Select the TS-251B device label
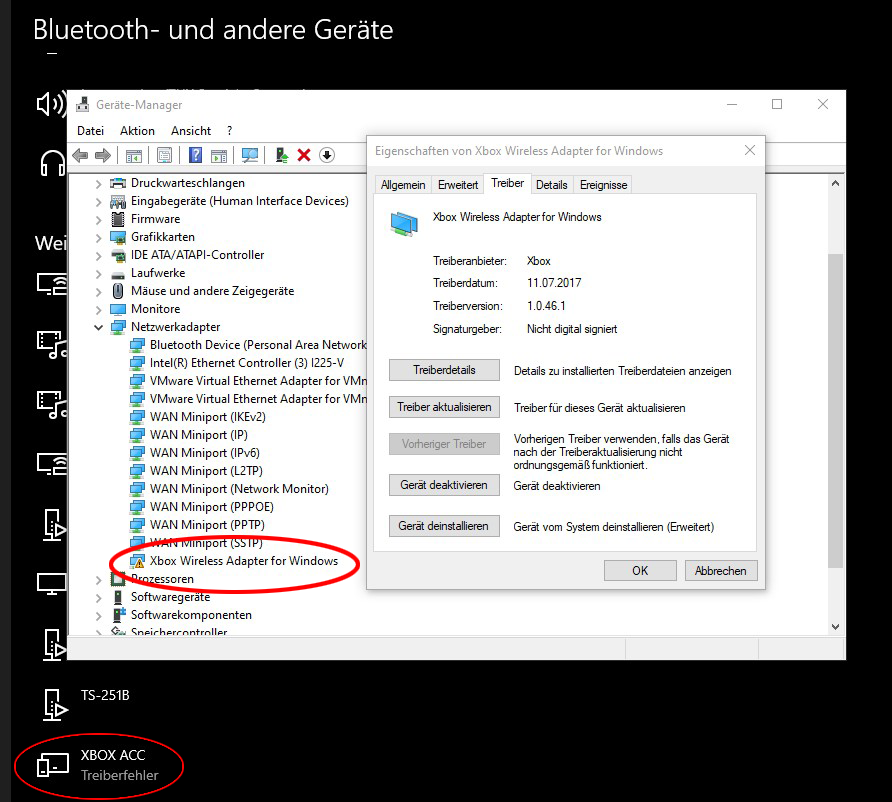The width and height of the screenshot is (892, 802). pyautogui.click(x=105, y=695)
